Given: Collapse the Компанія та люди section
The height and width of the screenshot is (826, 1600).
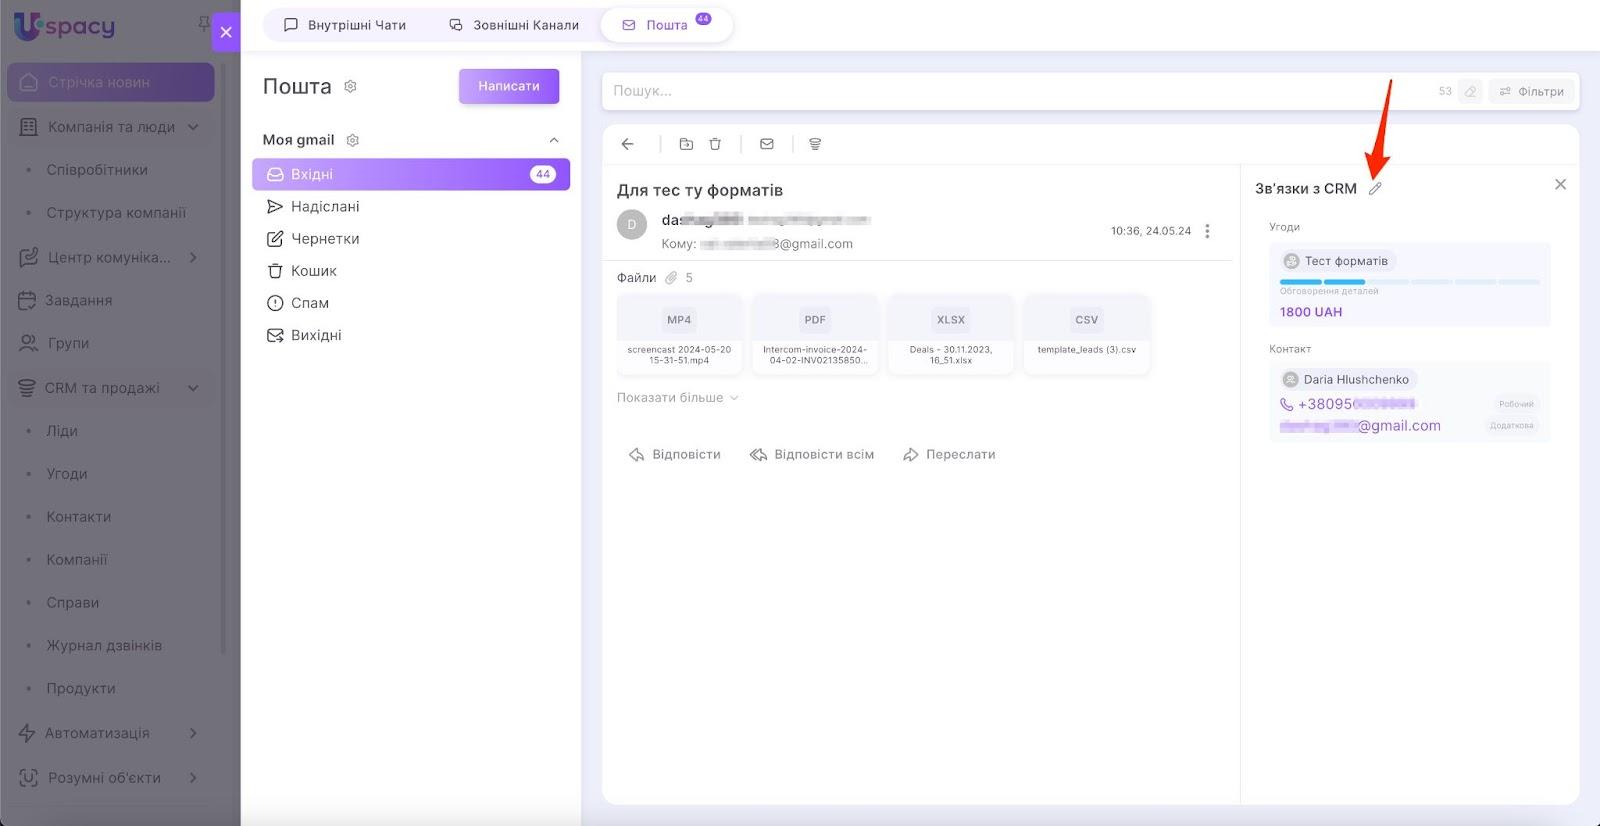Looking at the screenshot, I should (193, 127).
